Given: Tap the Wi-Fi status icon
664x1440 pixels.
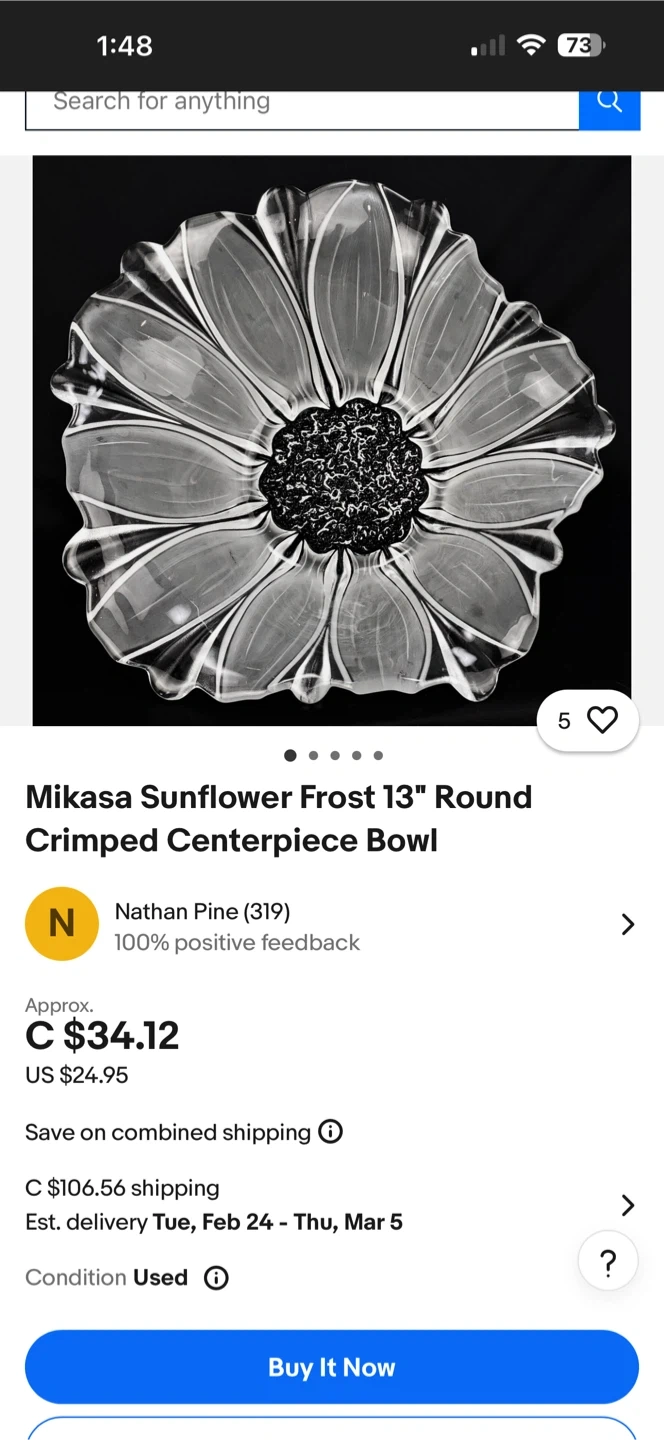Looking at the screenshot, I should [x=531, y=45].
